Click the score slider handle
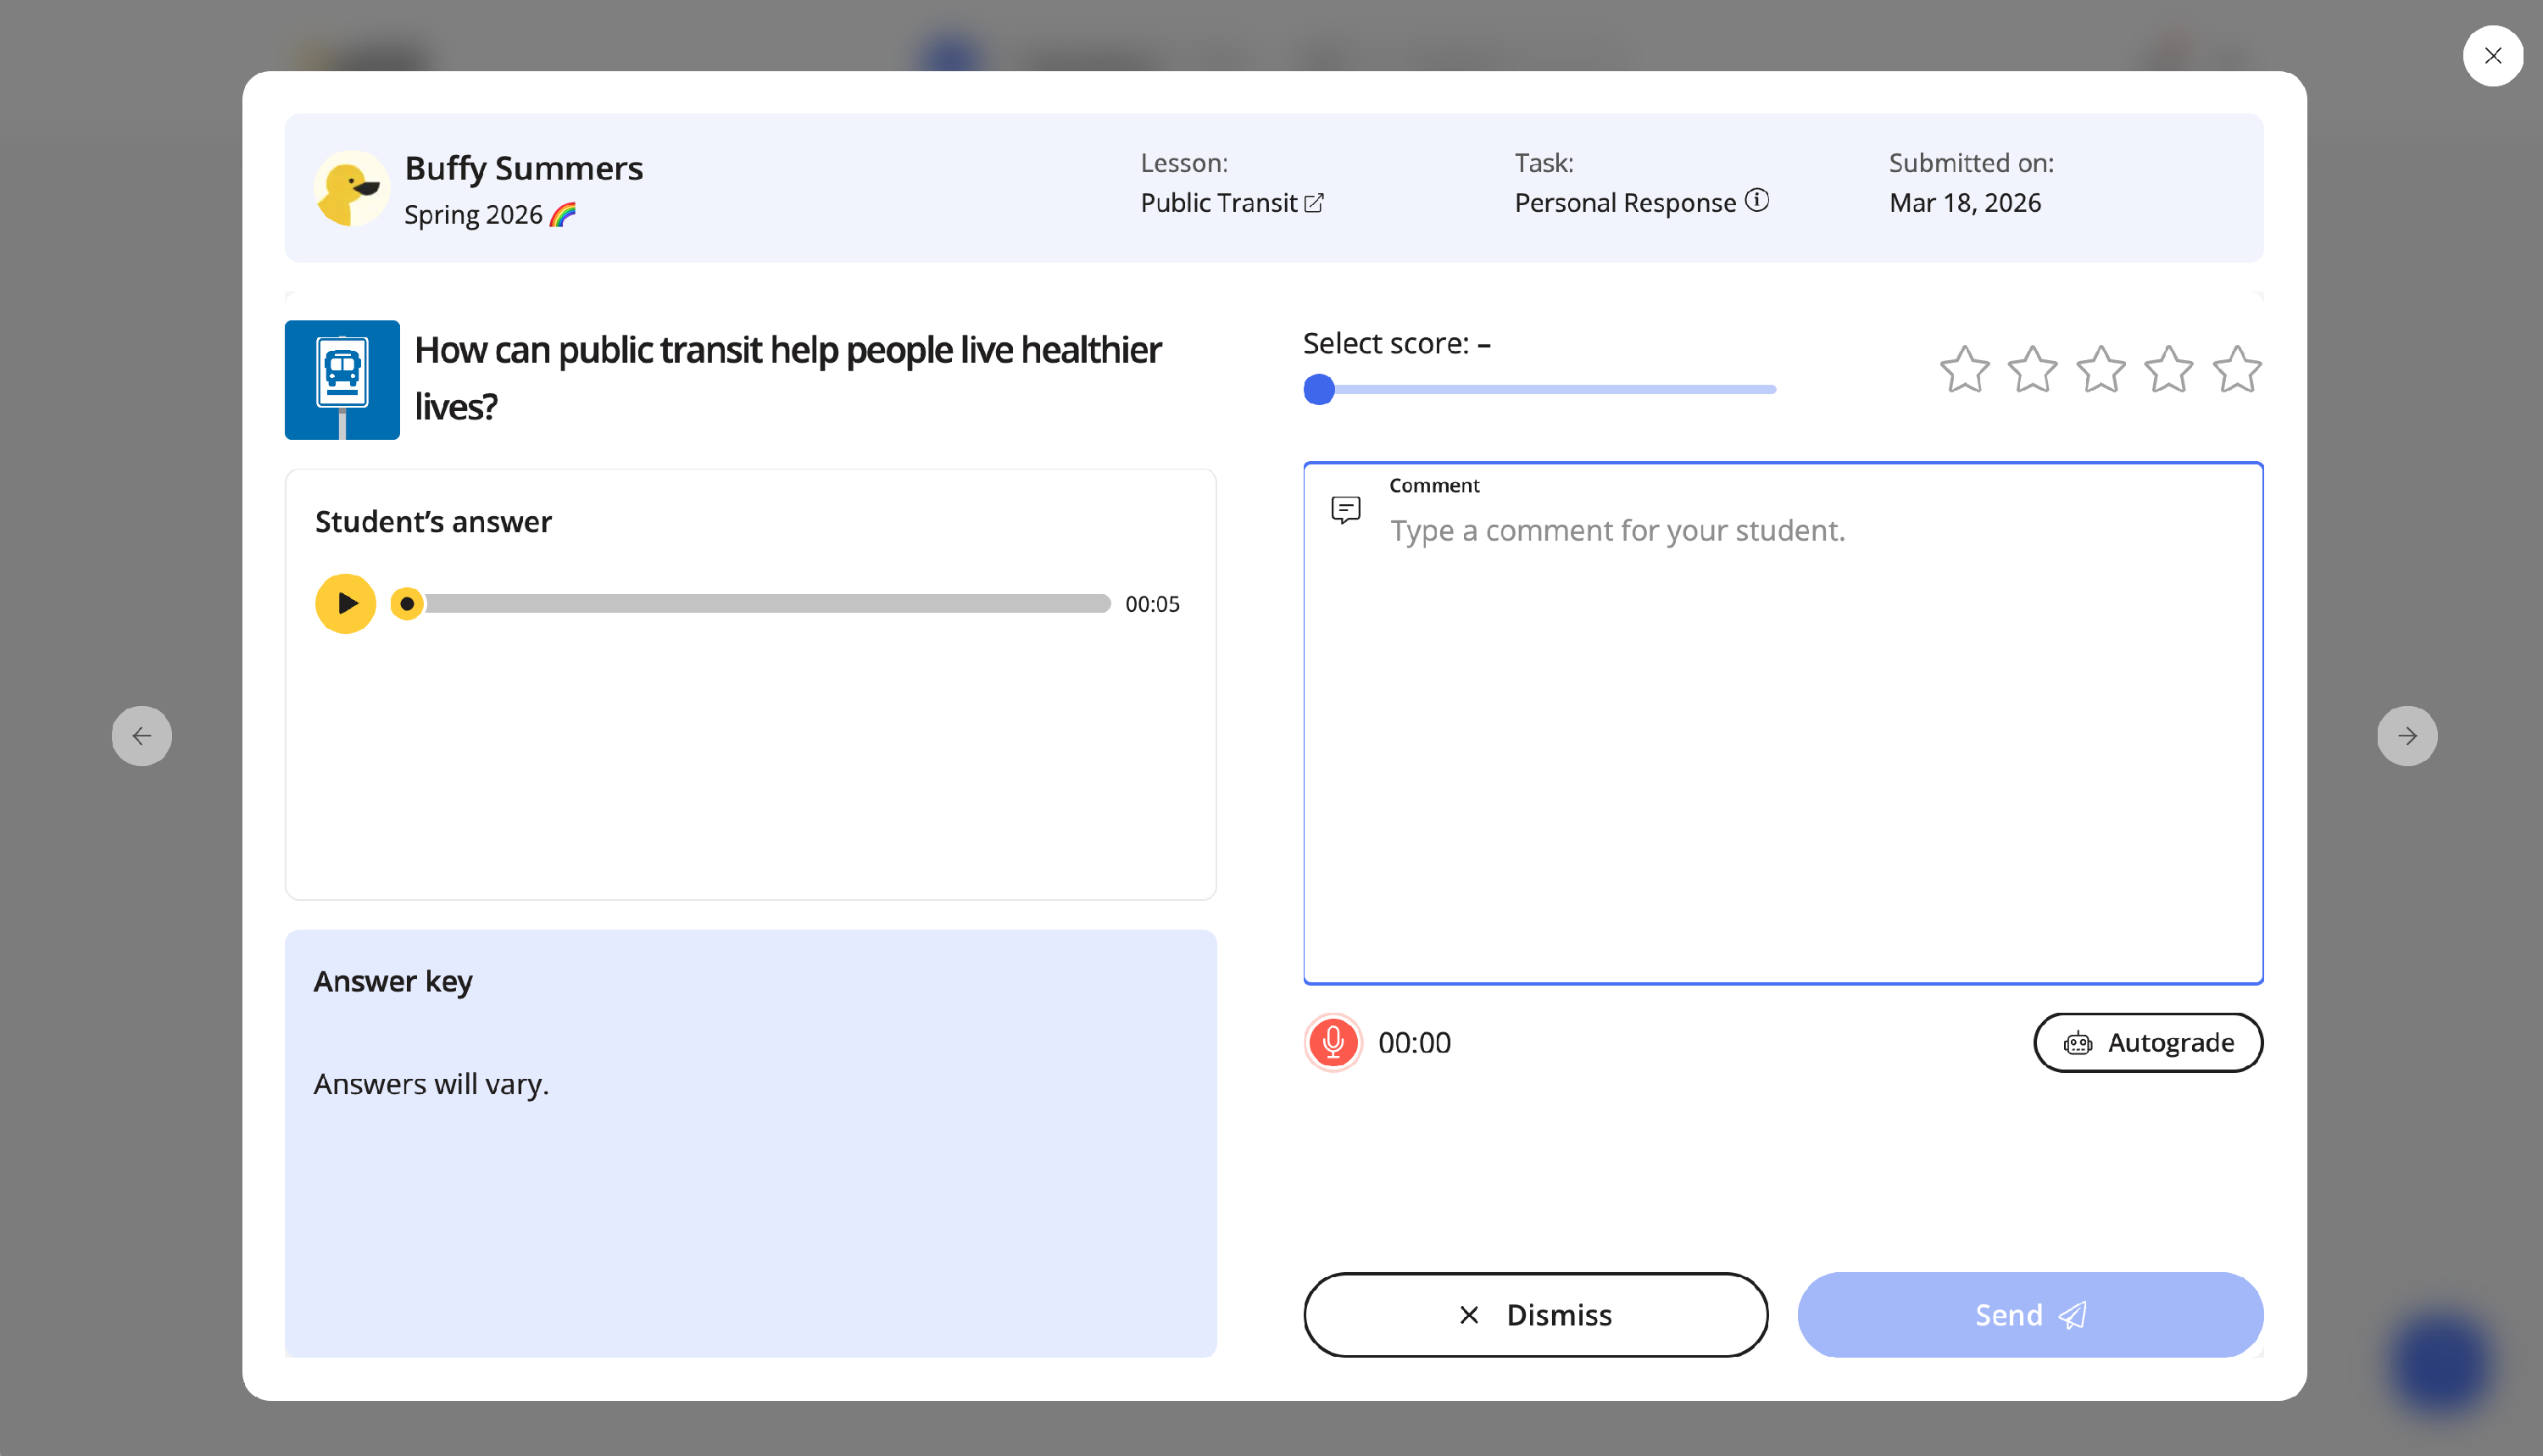This screenshot has height=1456, width=2543. click(1319, 389)
